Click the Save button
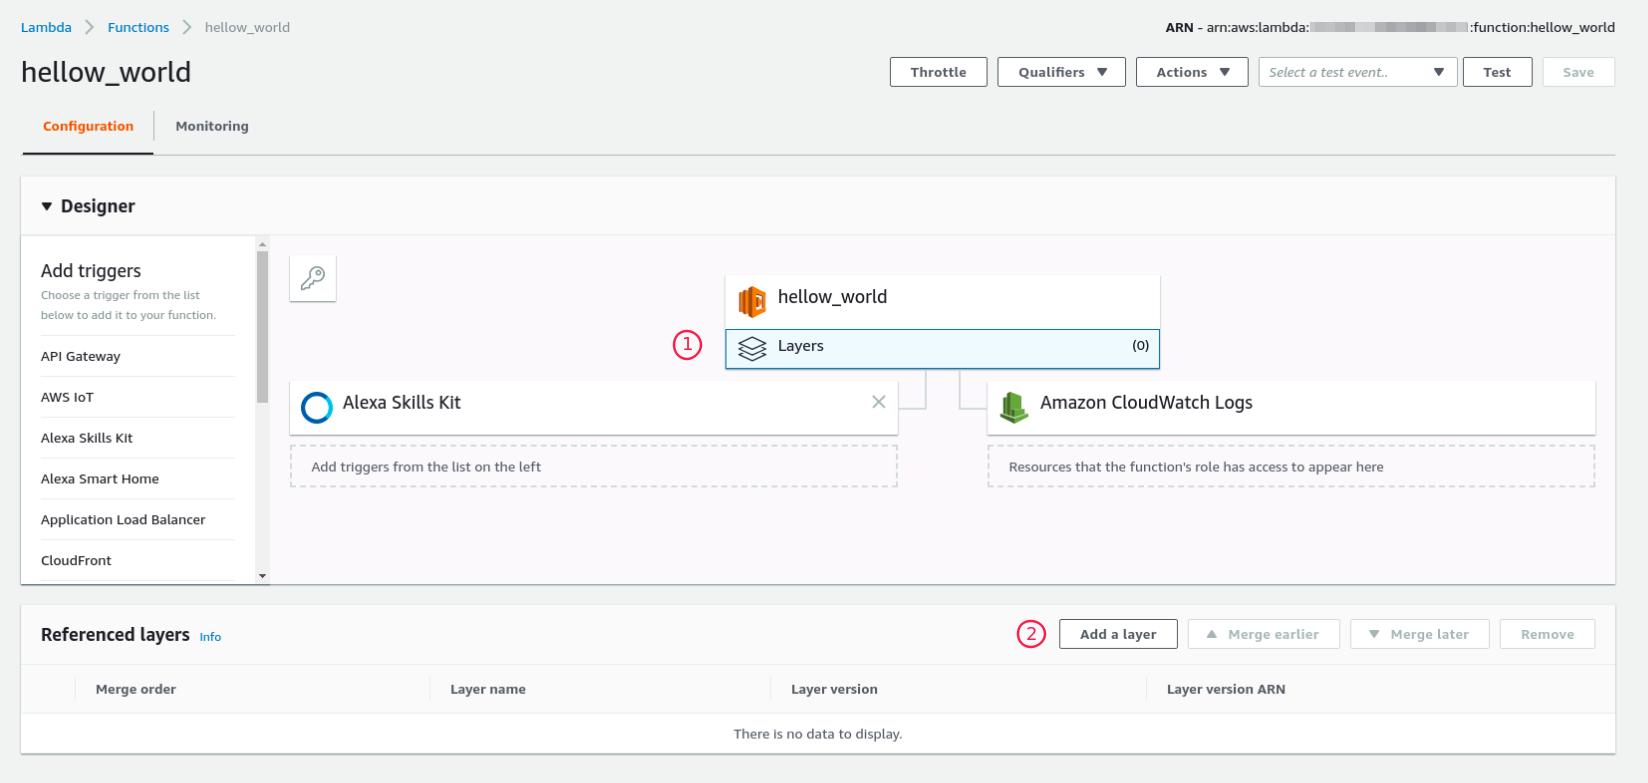Screen dimensions: 1648x783 (1578, 72)
